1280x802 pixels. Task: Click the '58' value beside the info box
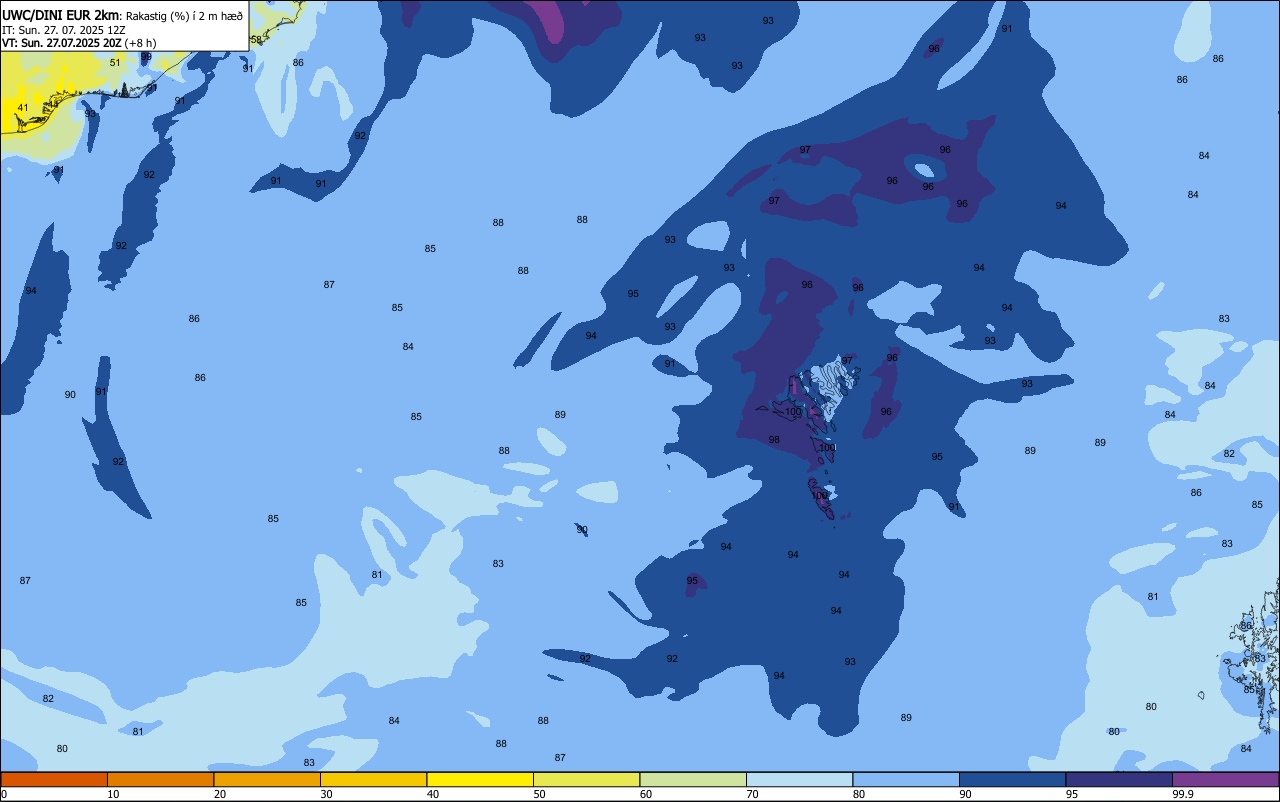tap(256, 40)
